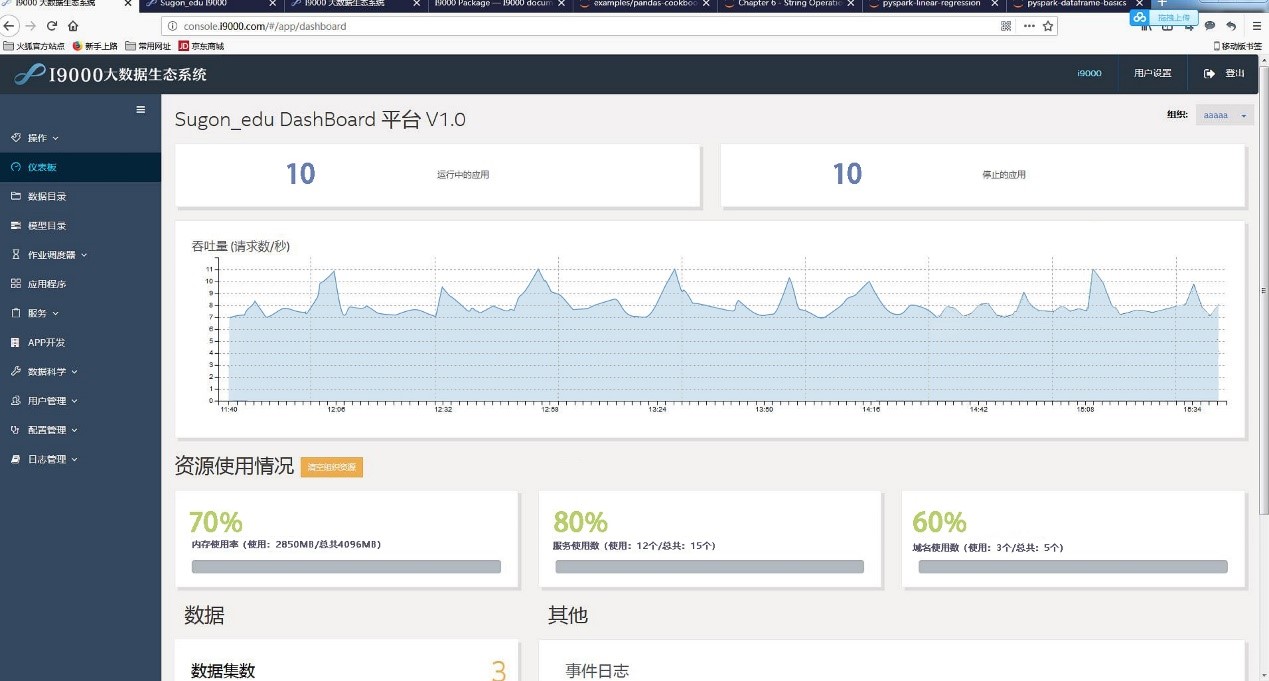1269x681 pixels.
Task: Expand the 数据科学 sidebar menu
Action: pos(44,371)
